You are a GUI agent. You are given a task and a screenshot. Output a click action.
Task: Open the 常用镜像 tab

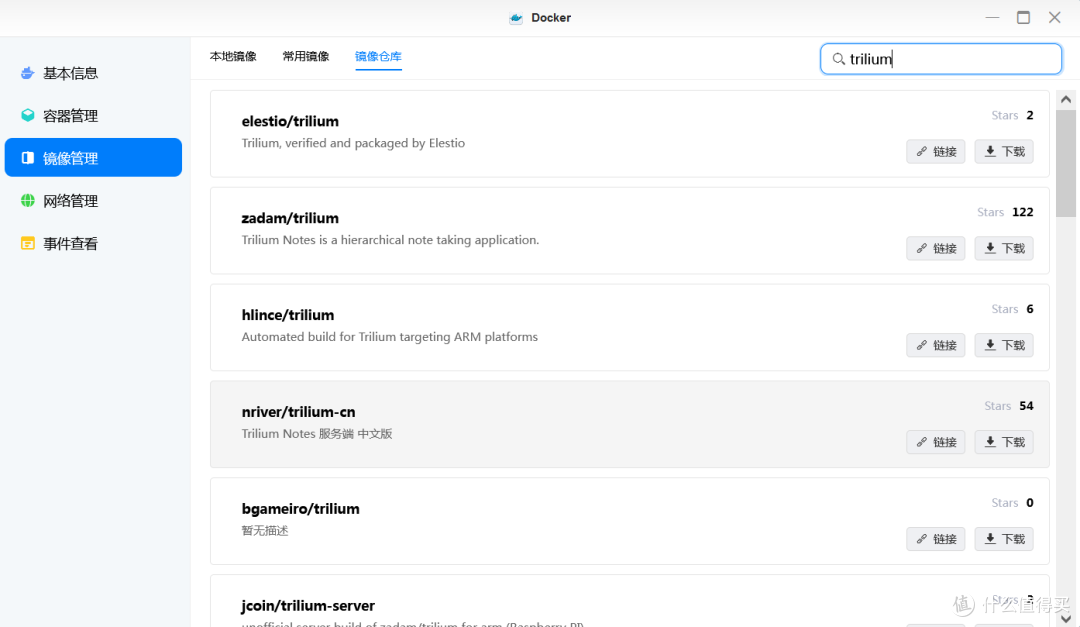click(306, 57)
